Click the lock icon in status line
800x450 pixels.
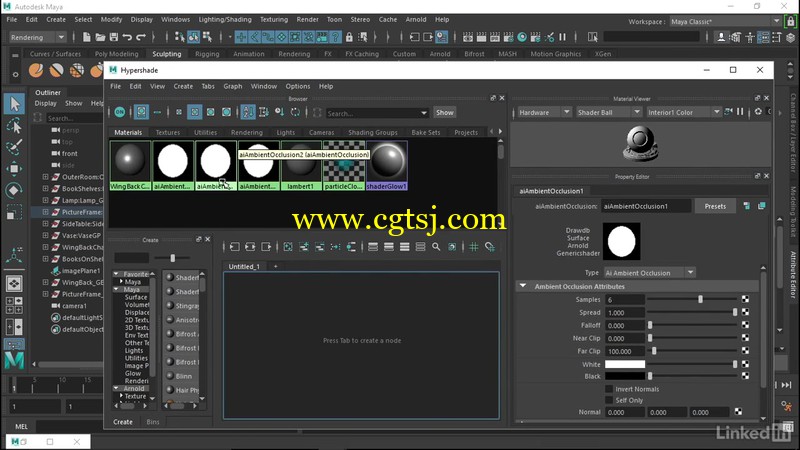[349, 37]
